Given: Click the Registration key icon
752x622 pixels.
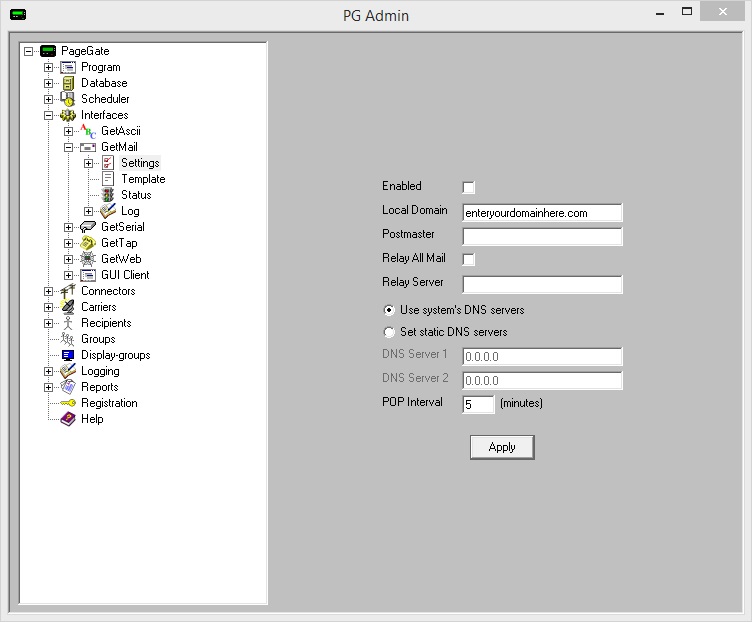Looking at the screenshot, I should (x=68, y=403).
